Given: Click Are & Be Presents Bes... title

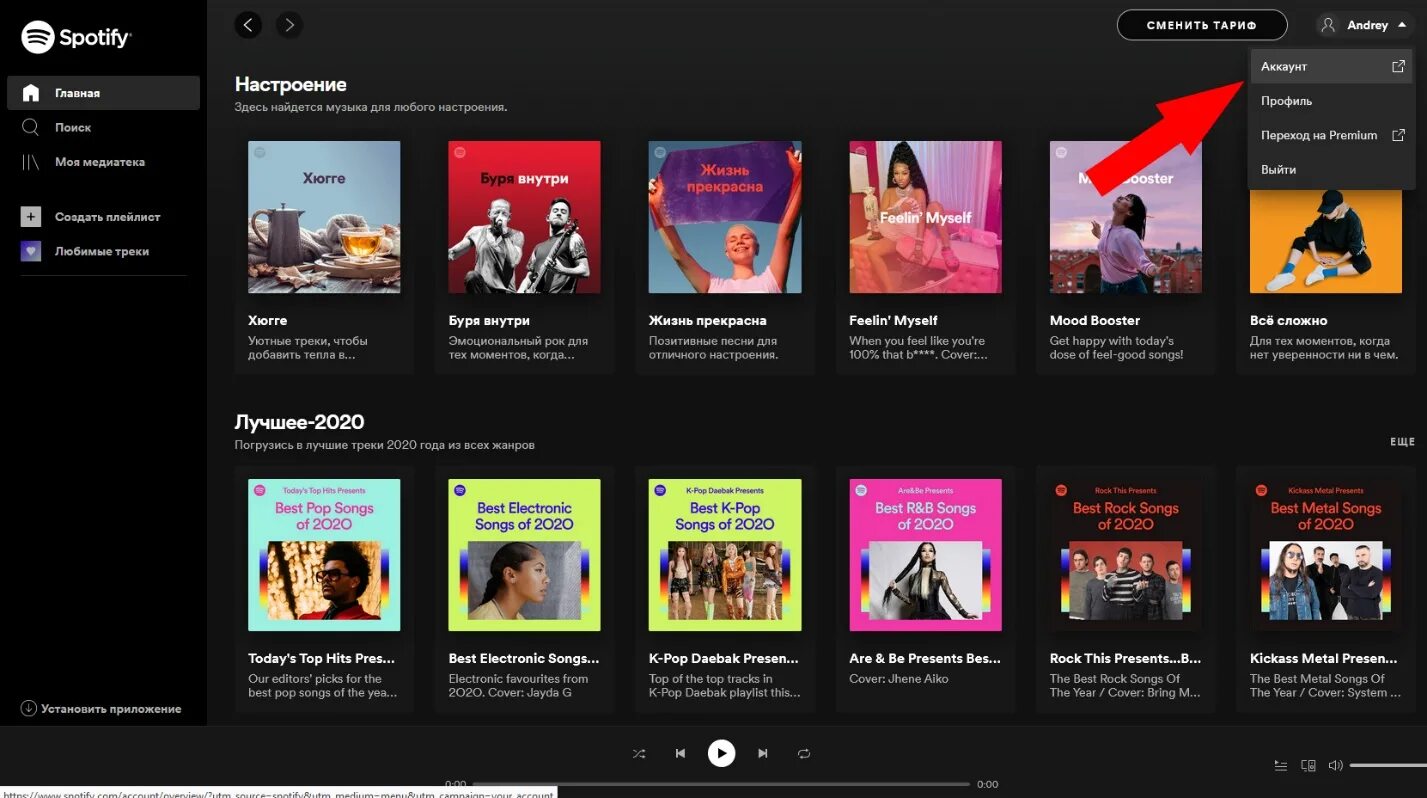Looking at the screenshot, I should (x=925, y=659).
